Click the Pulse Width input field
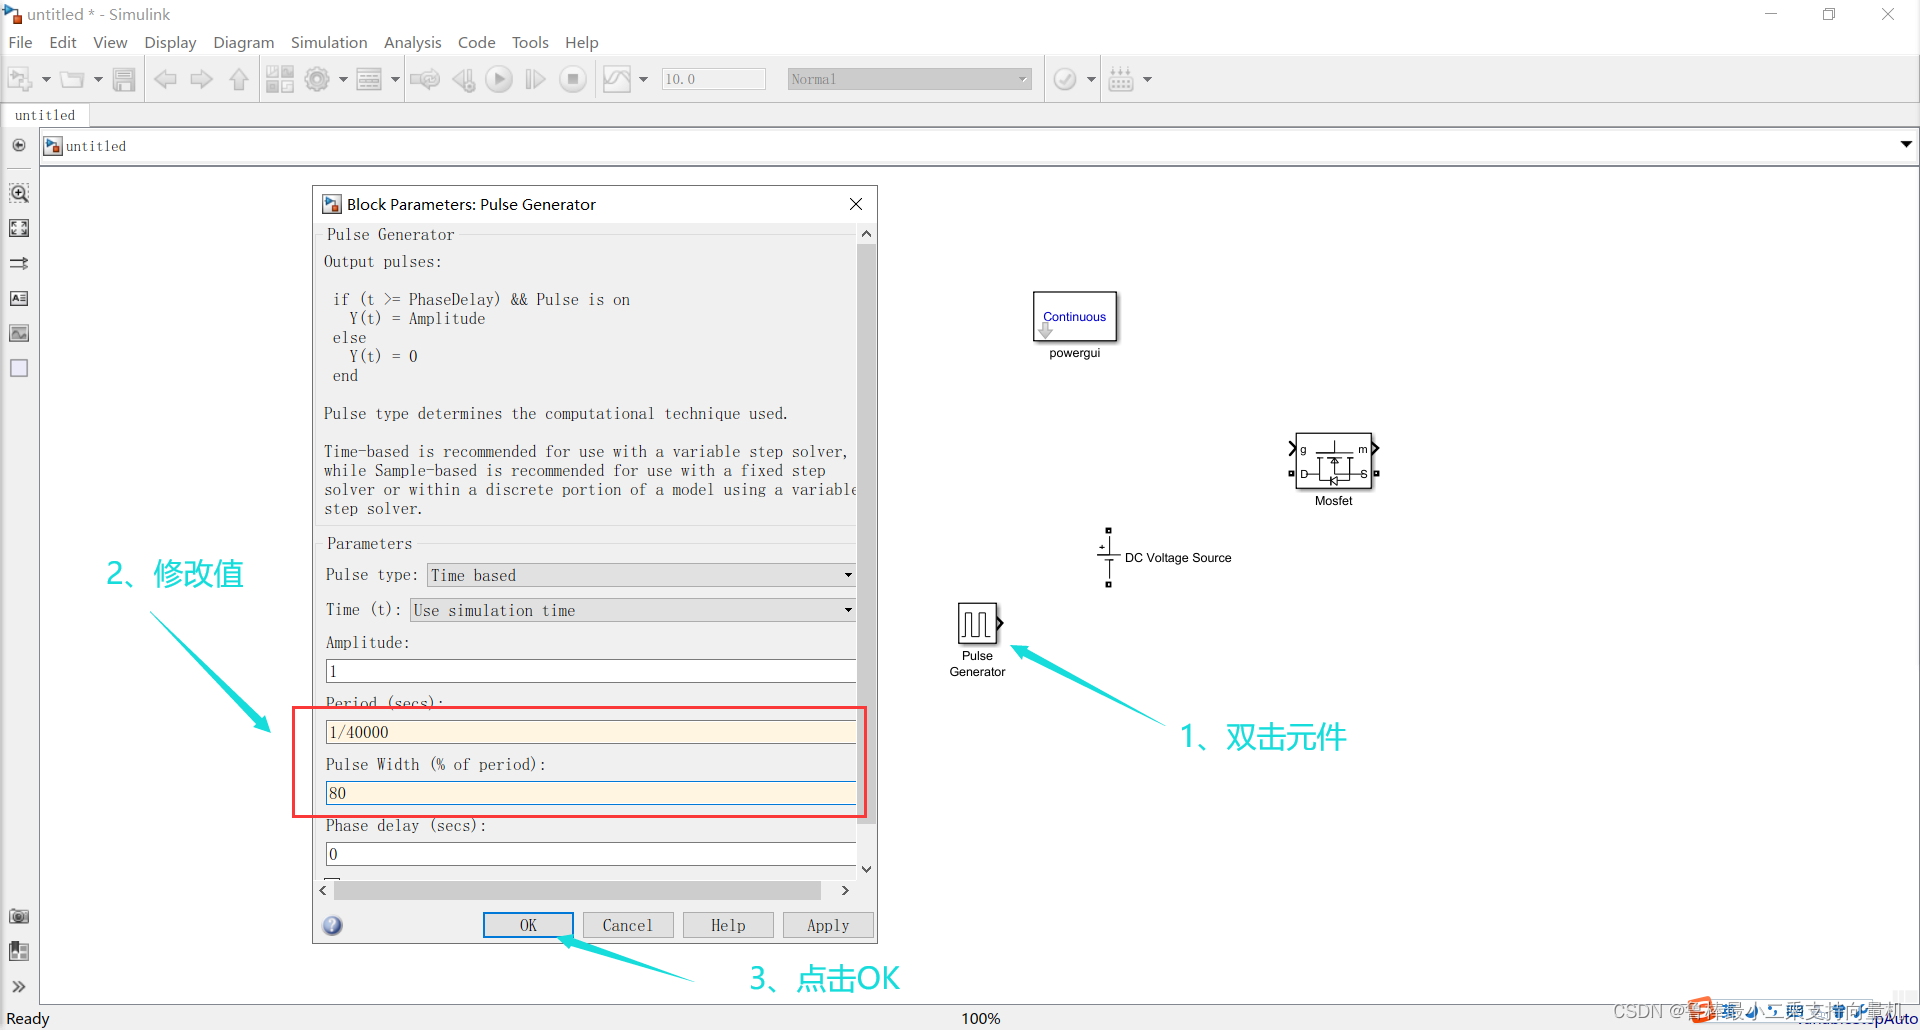This screenshot has width=1920, height=1030. [591, 793]
